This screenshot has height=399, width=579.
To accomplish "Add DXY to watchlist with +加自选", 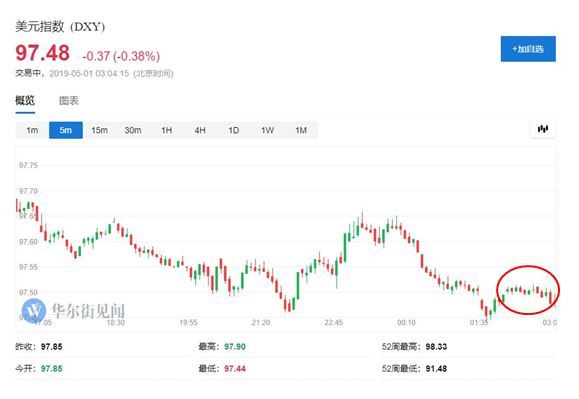I will click(x=528, y=49).
